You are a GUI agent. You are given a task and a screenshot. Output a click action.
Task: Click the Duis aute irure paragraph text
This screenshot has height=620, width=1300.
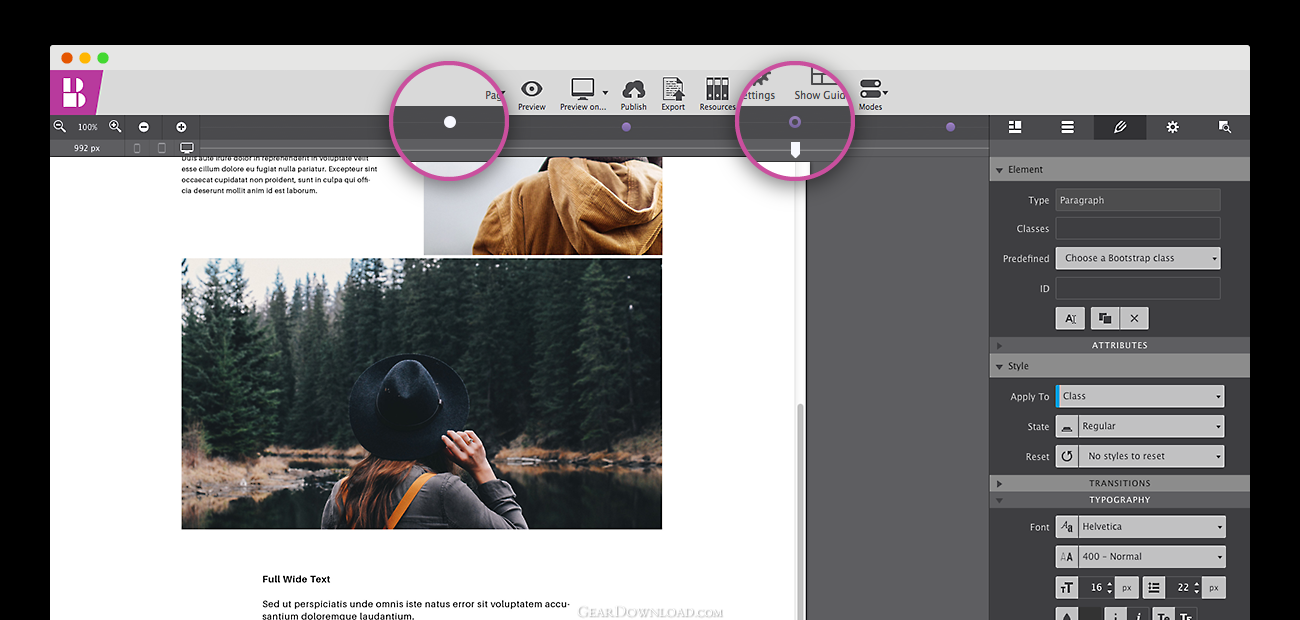pos(278,174)
